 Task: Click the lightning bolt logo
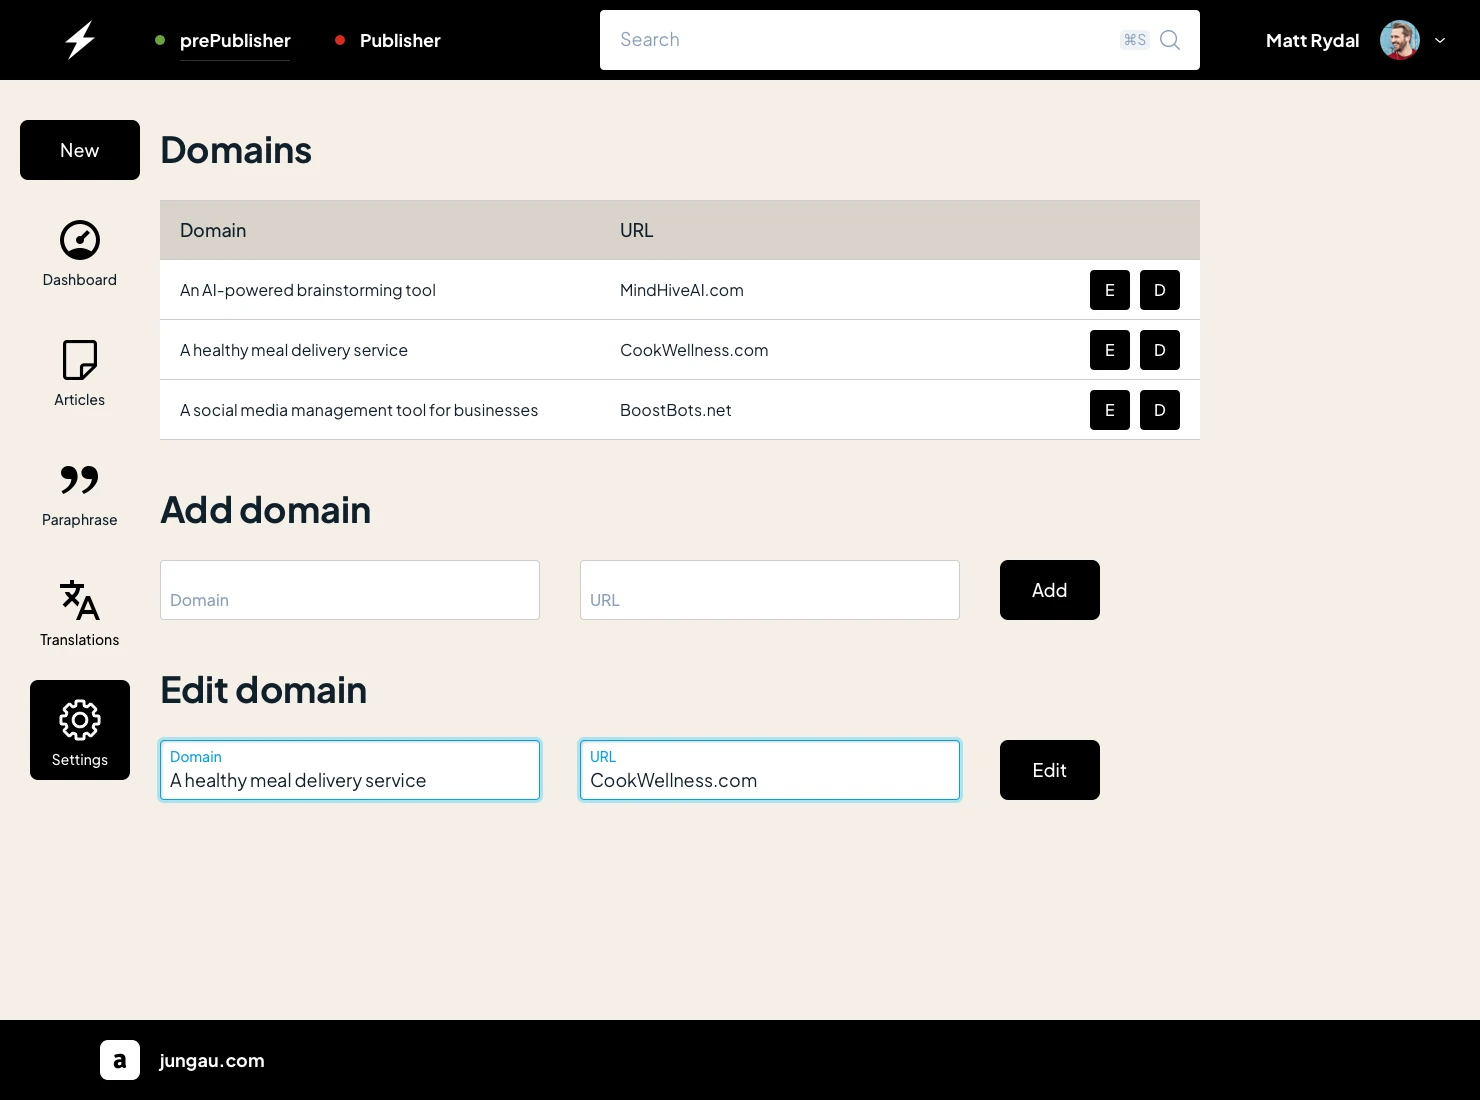(80, 40)
